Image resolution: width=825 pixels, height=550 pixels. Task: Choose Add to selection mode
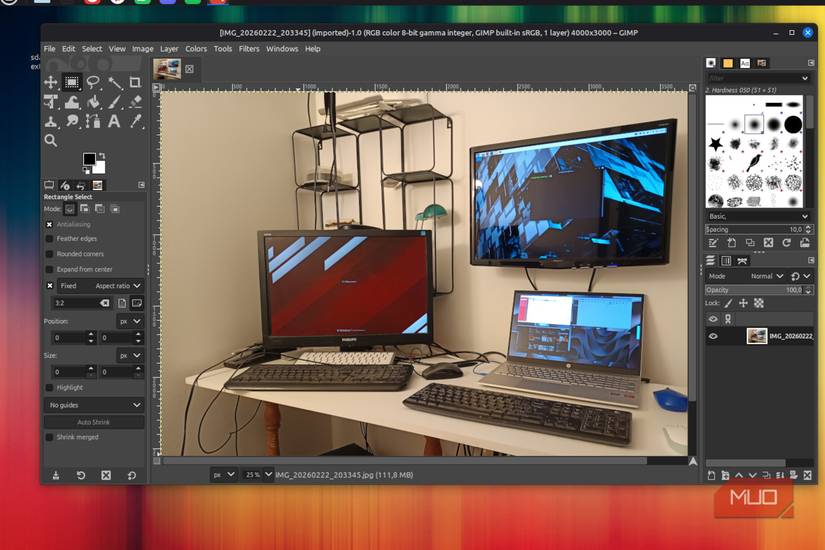coord(84,209)
